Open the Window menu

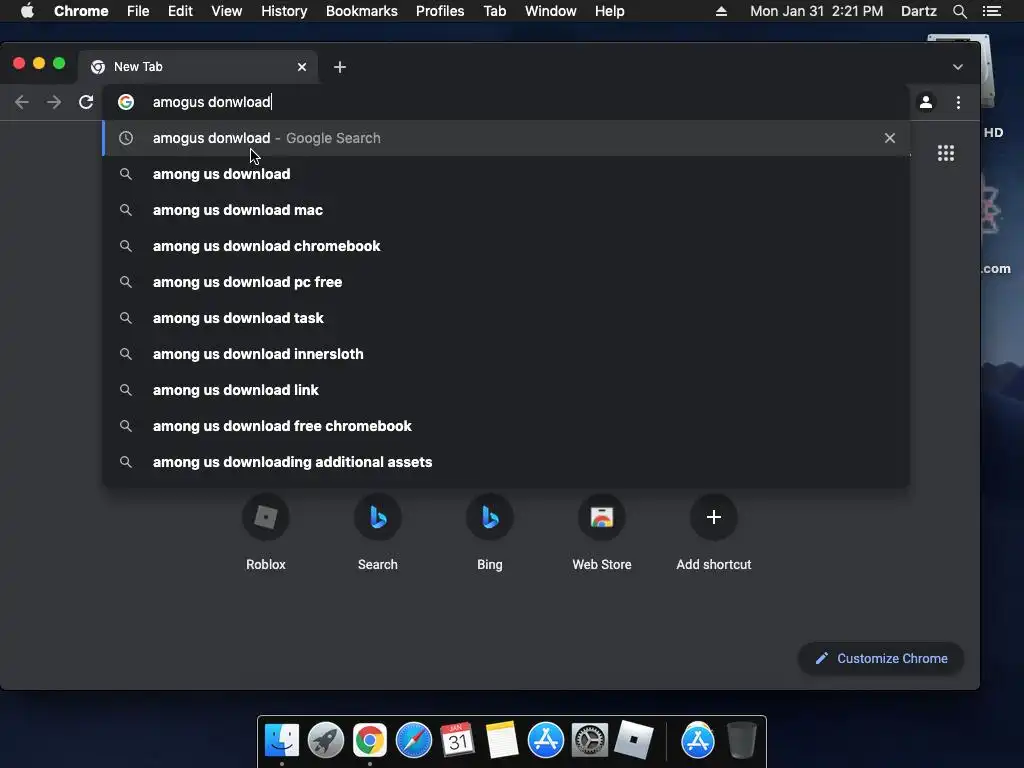[x=551, y=11]
